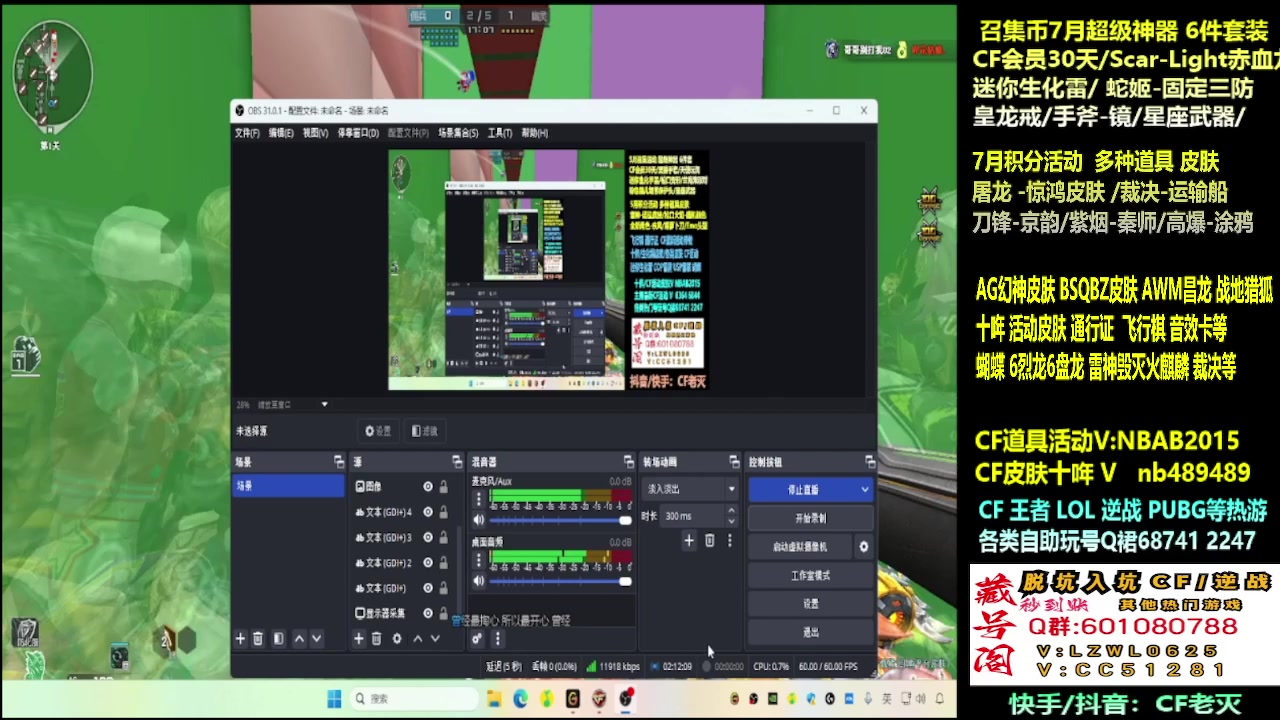Move source down with the sources down arrow
This screenshot has width=1280, height=720.
(x=435, y=638)
